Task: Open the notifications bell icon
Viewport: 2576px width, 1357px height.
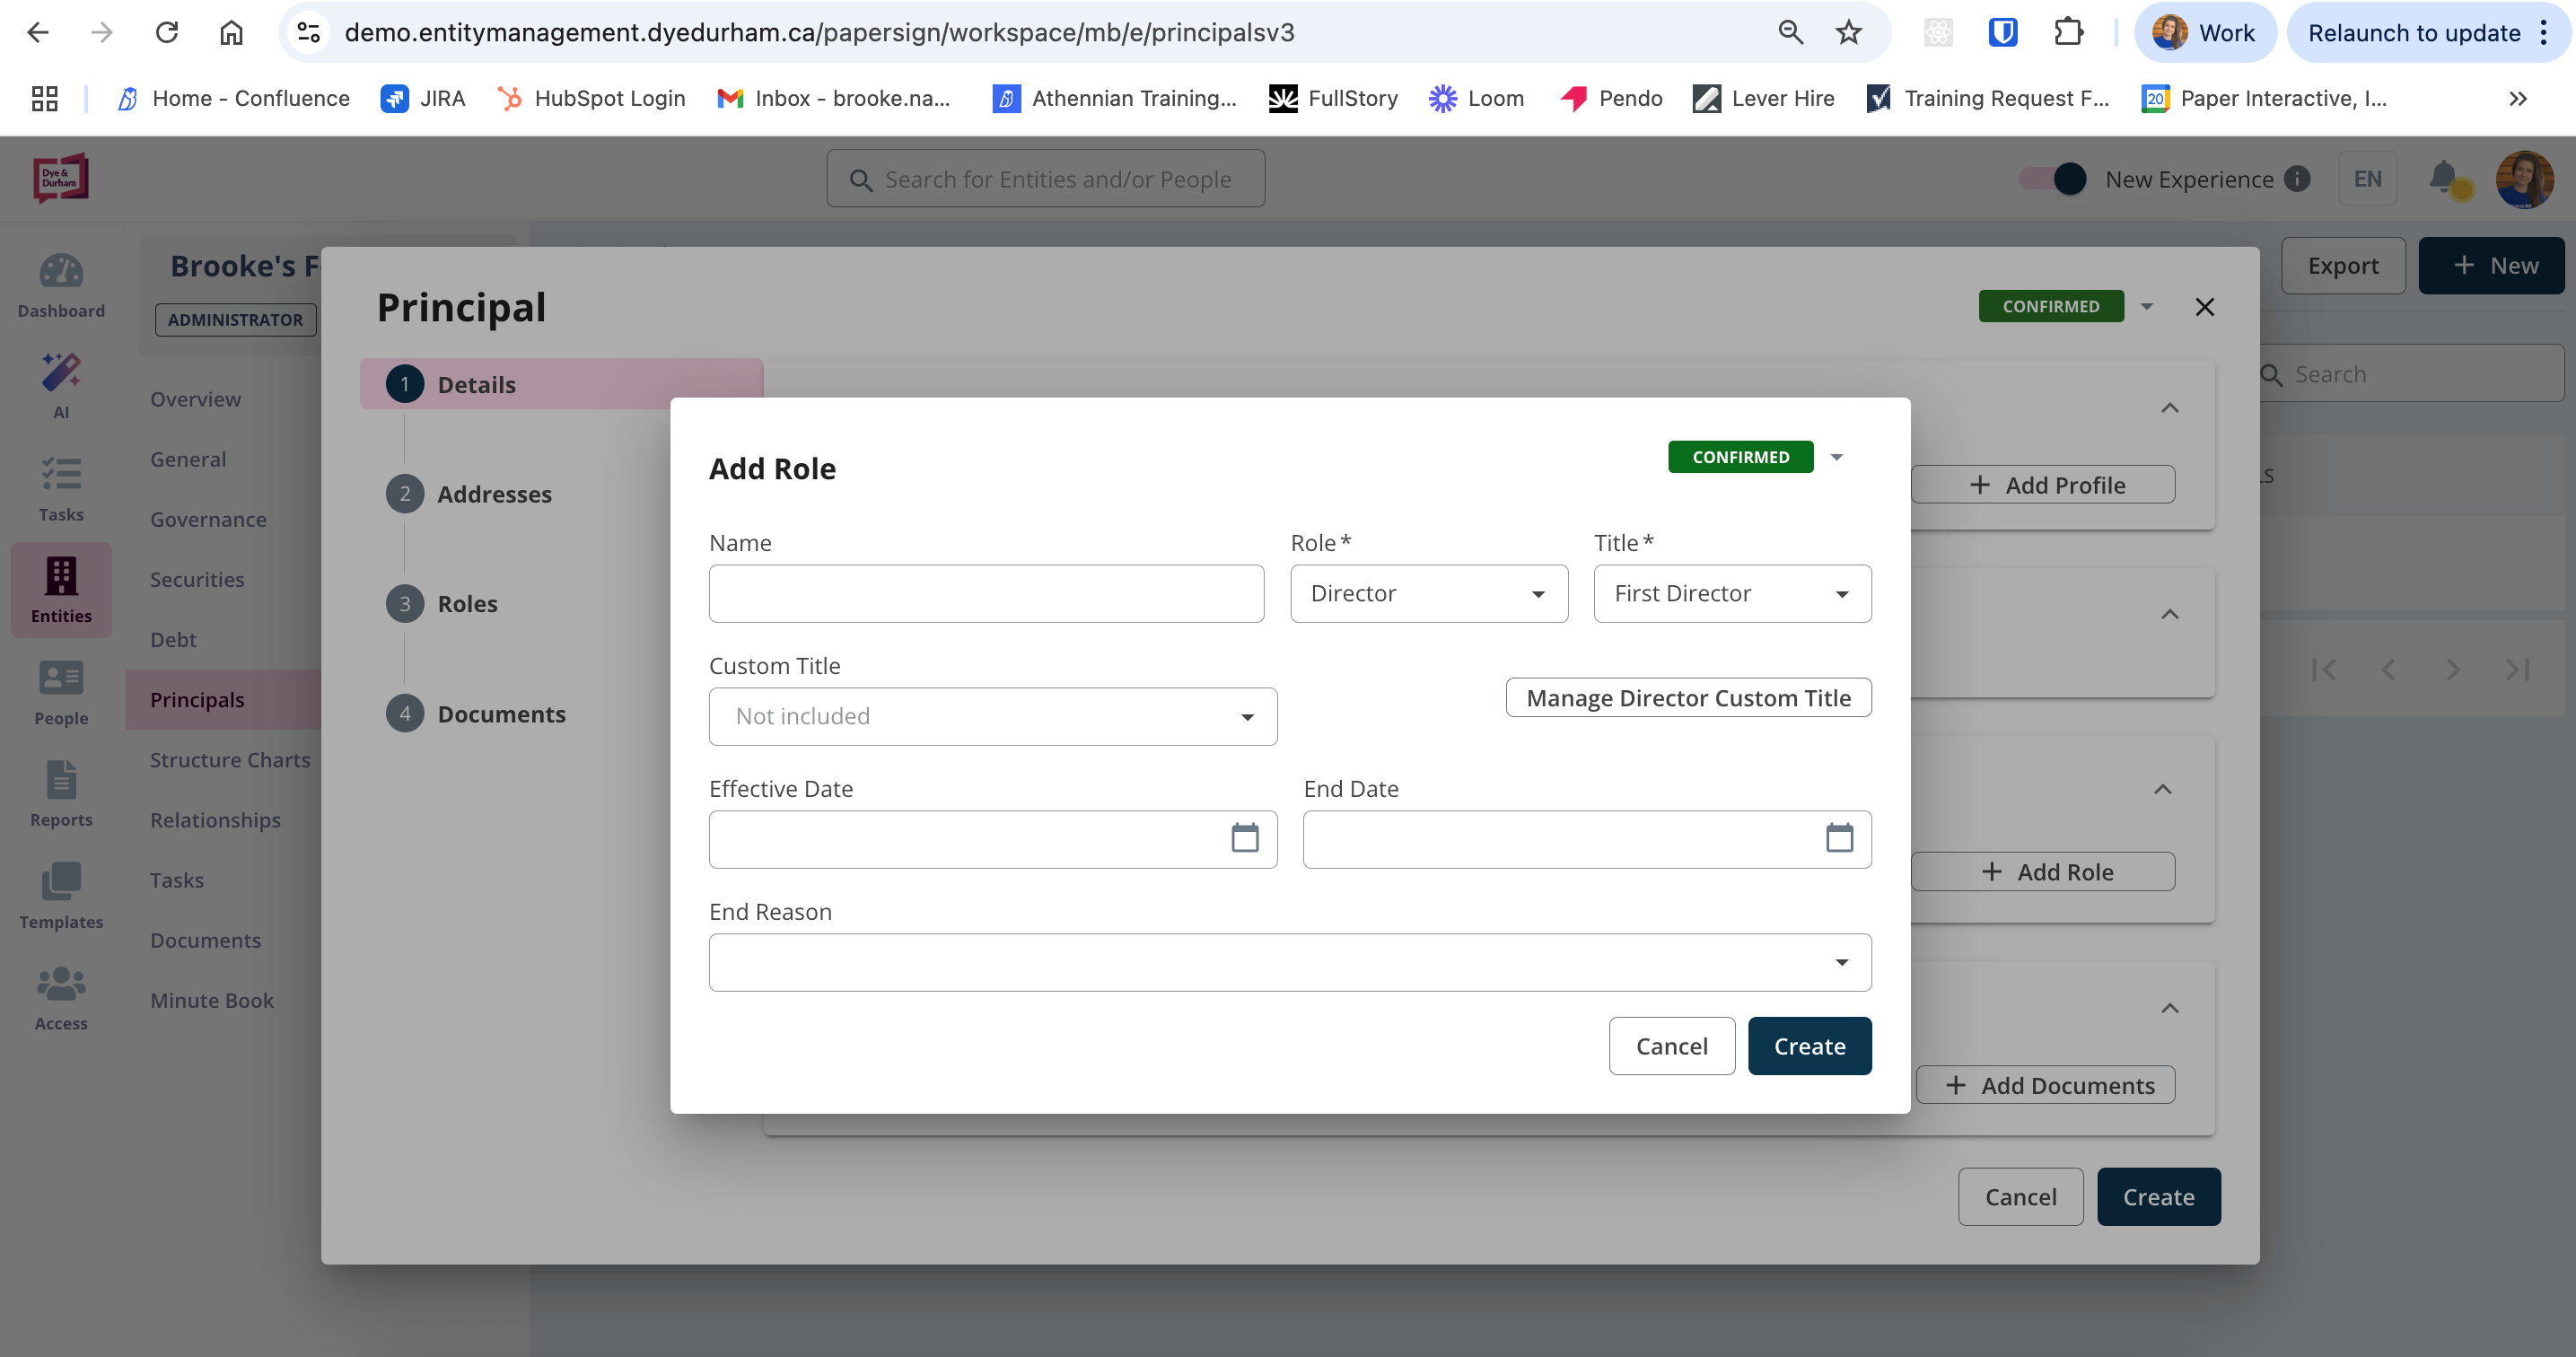Action: [2443, 178]
